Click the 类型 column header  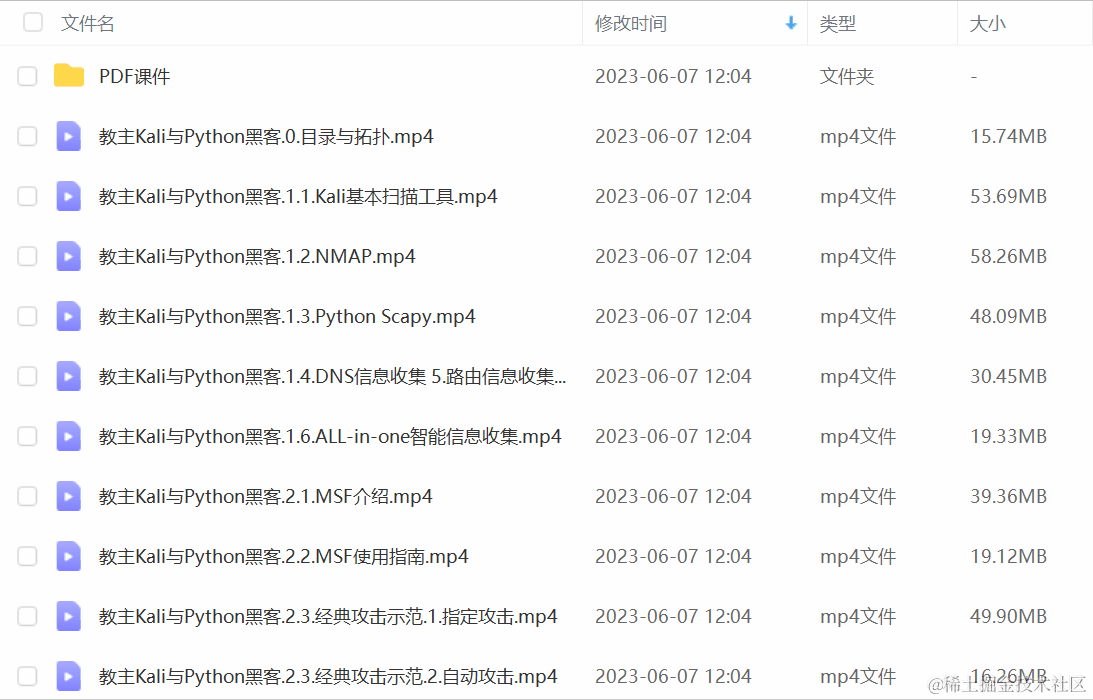(x=837, y=24)
